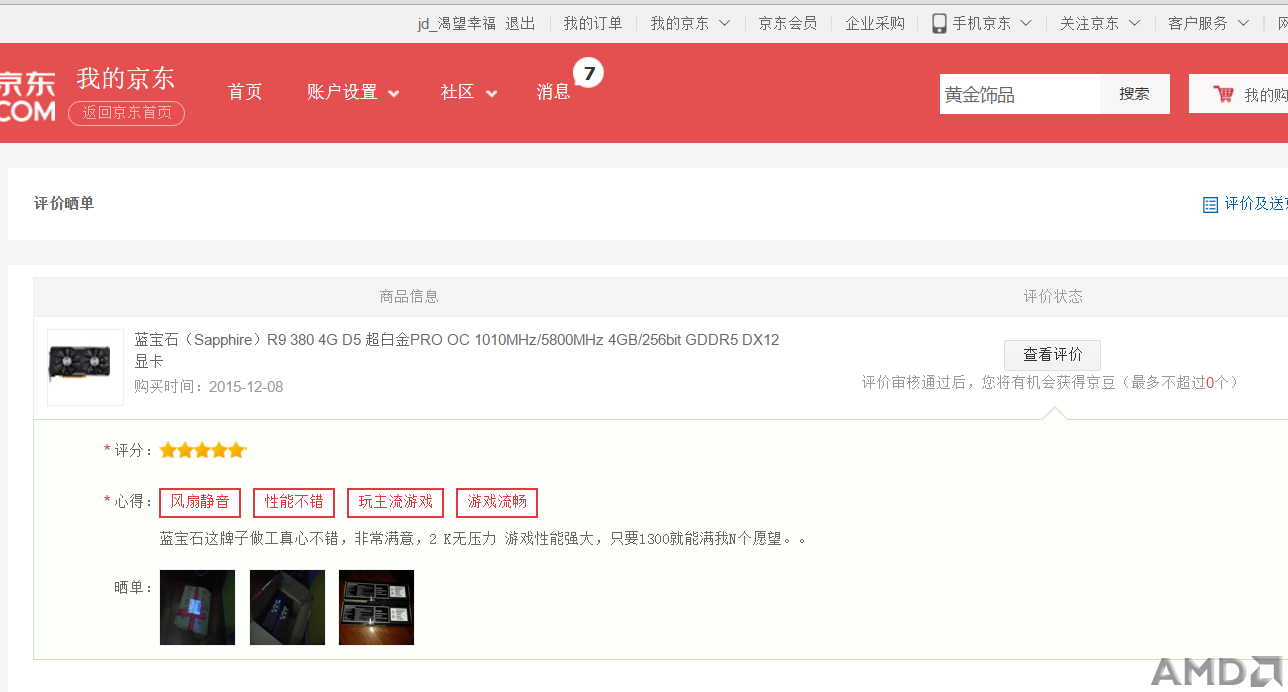Open 我的订单 link
The height and width of the screenshot is (692, 1288).
pyautogui.click(x=593, y=23)
